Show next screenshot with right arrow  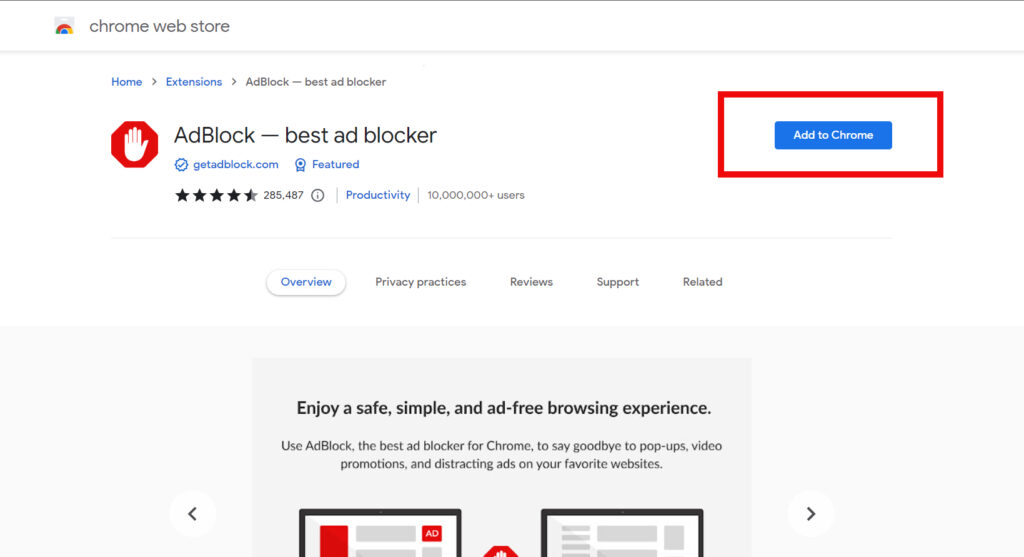click(810, 514)
